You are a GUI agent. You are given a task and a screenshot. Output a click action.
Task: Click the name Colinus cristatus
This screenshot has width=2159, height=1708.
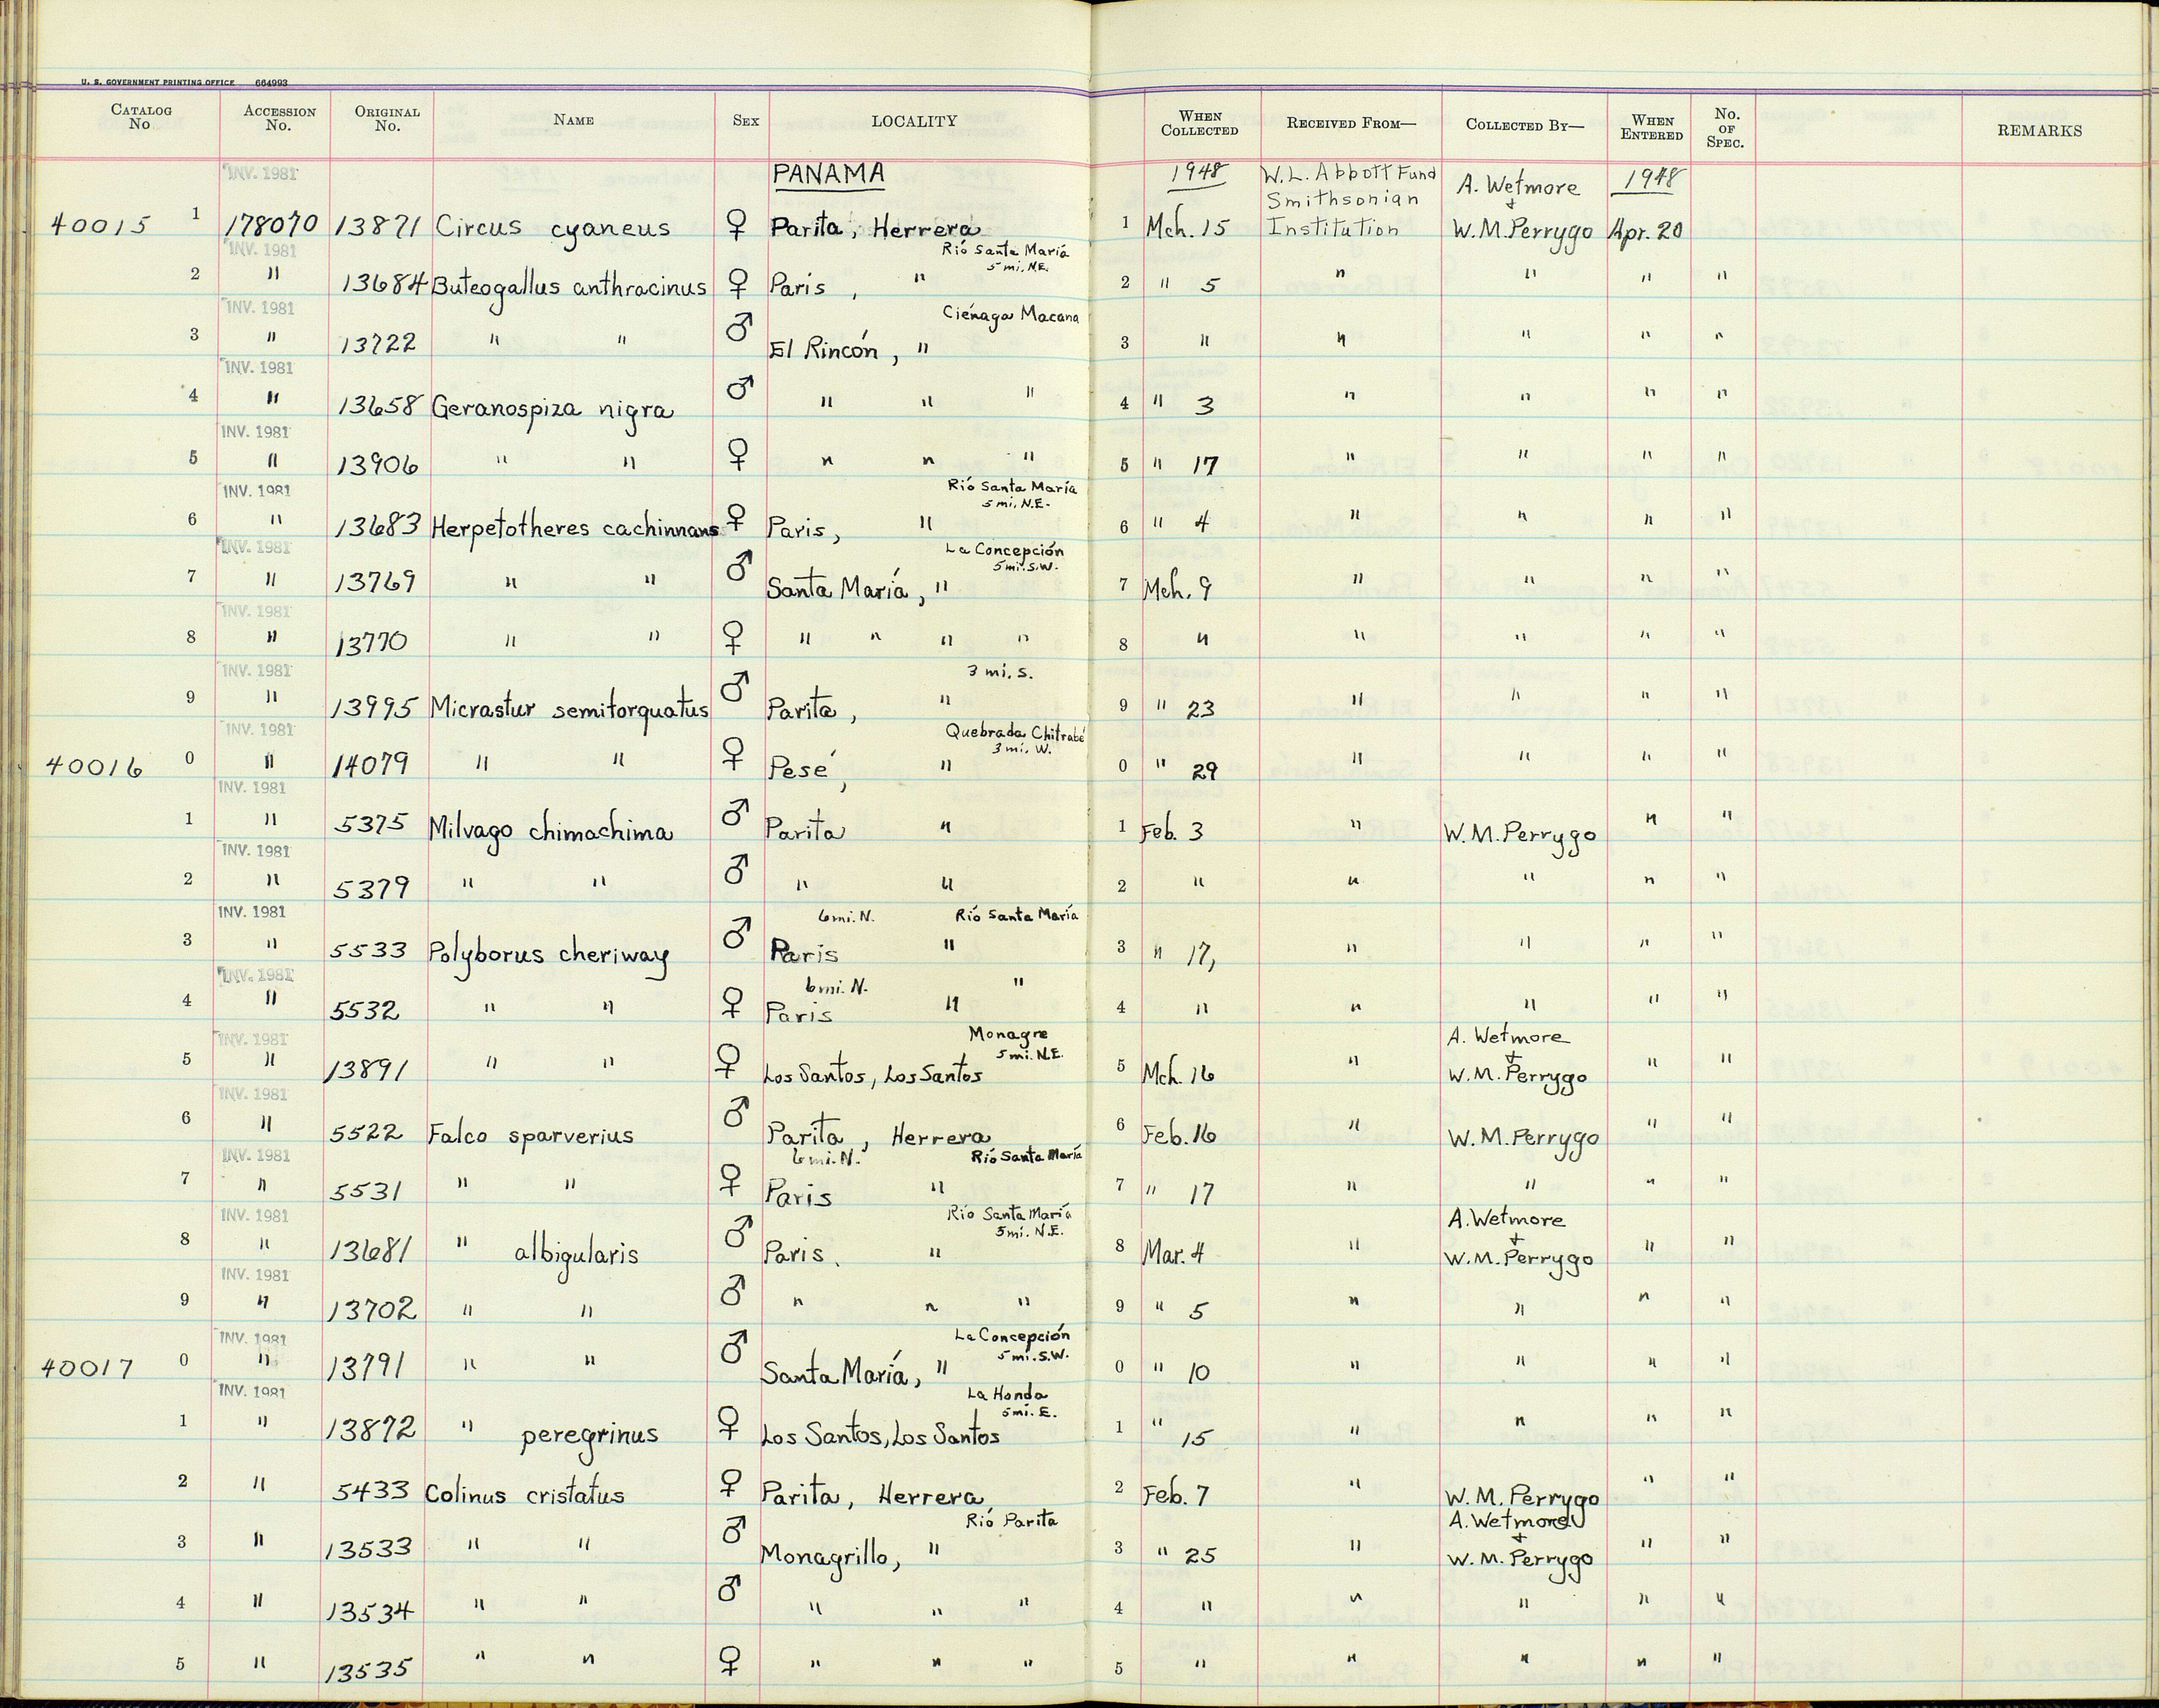point(525,1495)
